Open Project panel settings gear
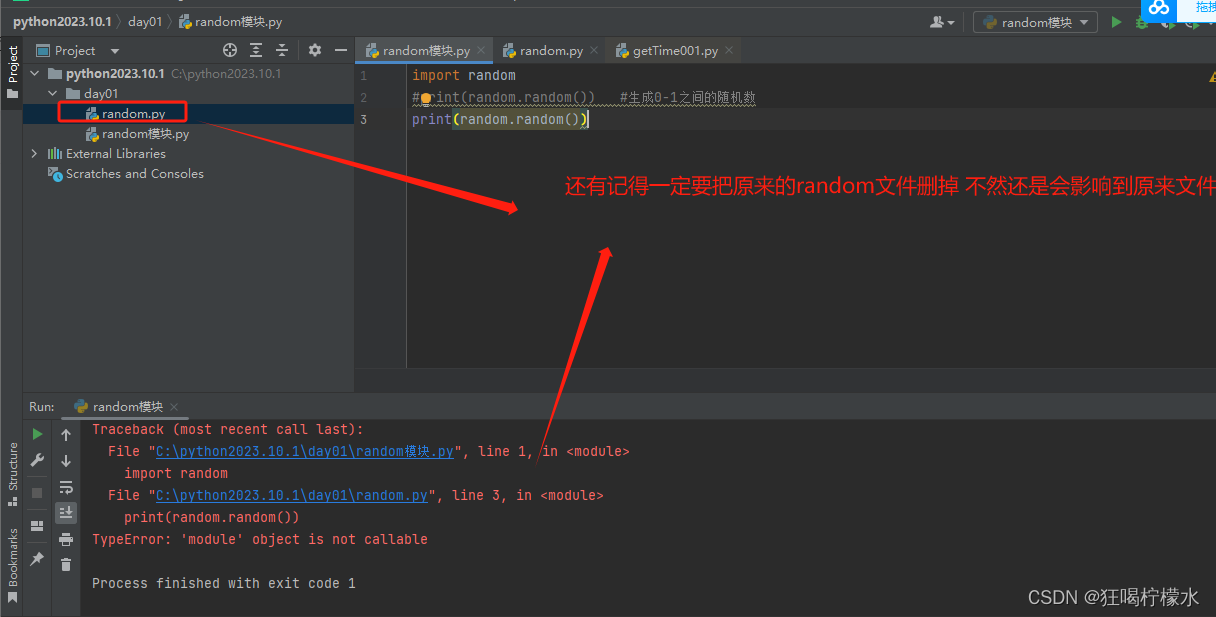The height and width of the screenshot is (617, 1216). click(x=314, y=49)
